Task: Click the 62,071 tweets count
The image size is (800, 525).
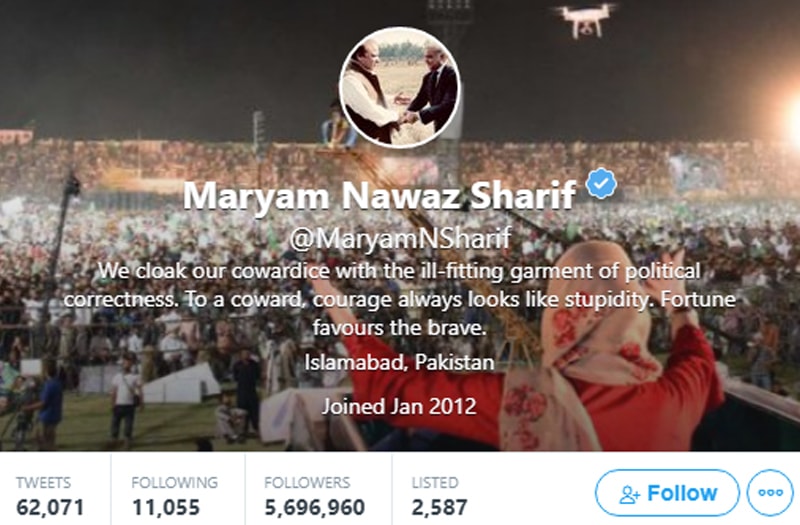Action: pyautogui.click(x=50, y=508)
